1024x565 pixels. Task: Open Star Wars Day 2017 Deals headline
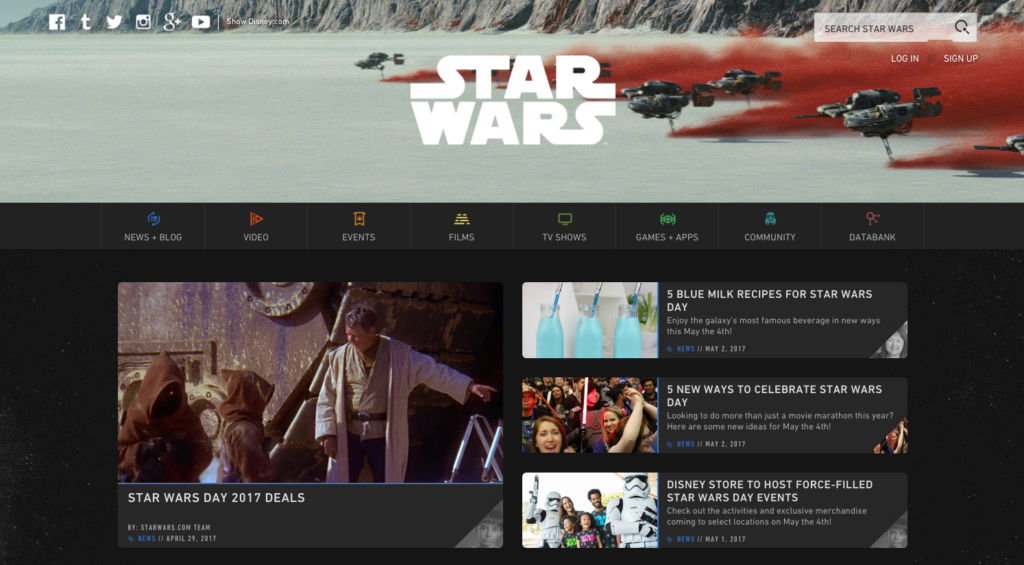216,498
